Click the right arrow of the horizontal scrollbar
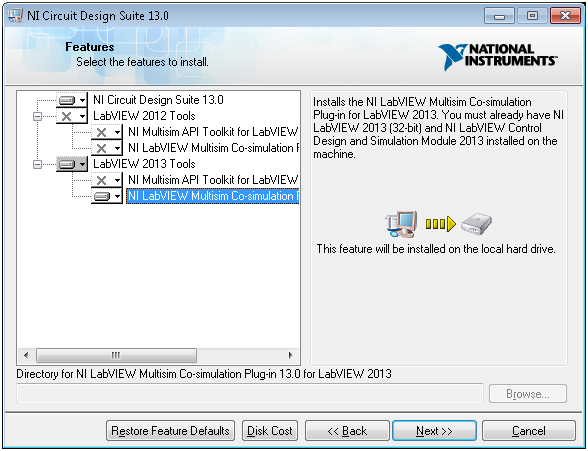 [x=290, y=355]
